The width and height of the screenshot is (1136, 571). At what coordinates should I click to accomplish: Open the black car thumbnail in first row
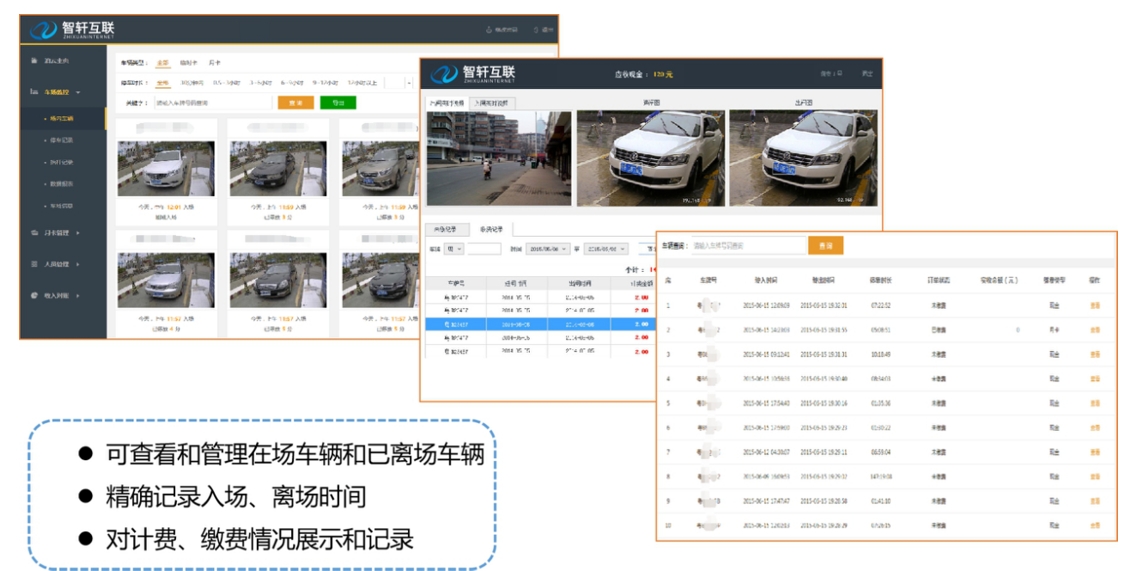[x=278, y=169]
